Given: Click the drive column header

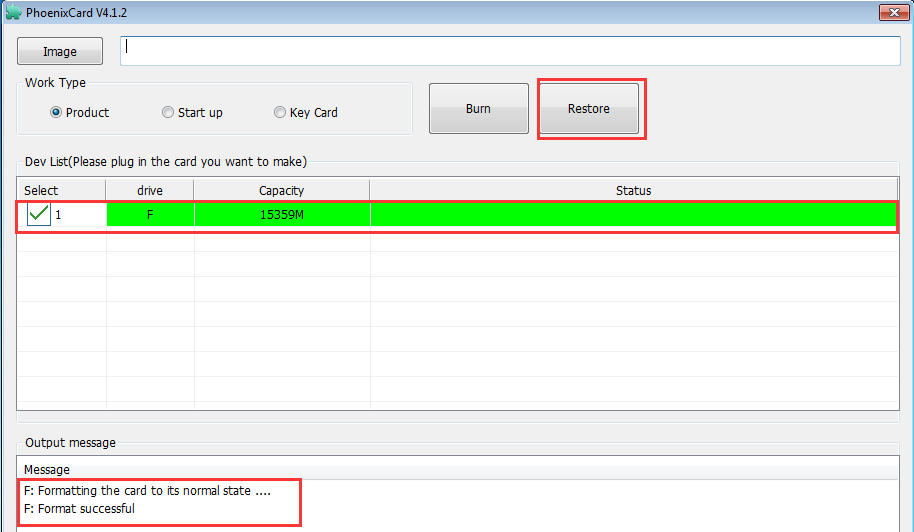Looking at the screenshot, I should [x=150, y=191].
